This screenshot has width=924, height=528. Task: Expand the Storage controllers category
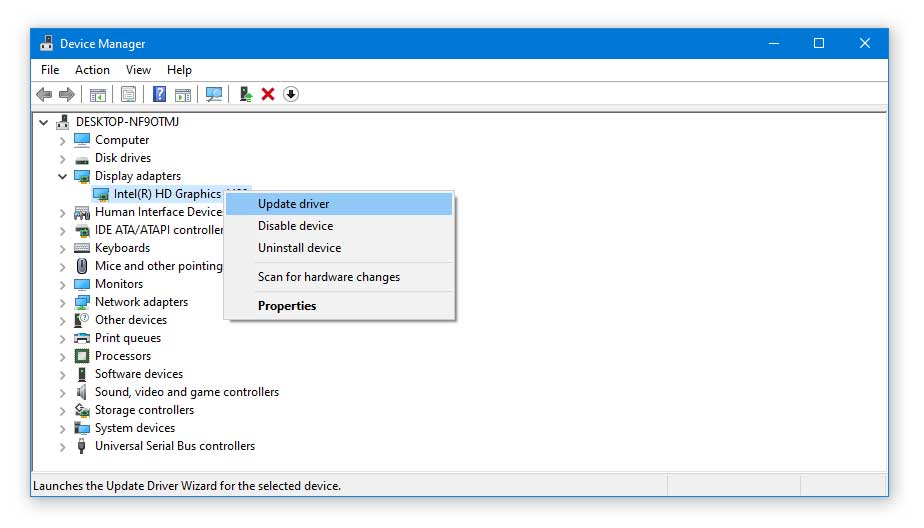pos(62,411)
